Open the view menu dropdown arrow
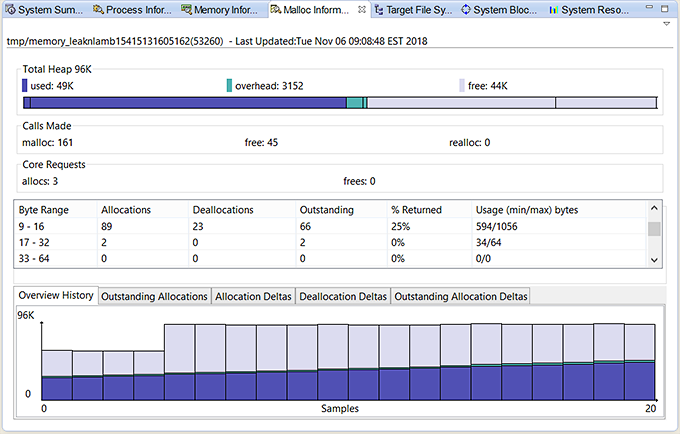Image resolution: width=680 pixels, height=434 pixels. (x=666, y=23)
